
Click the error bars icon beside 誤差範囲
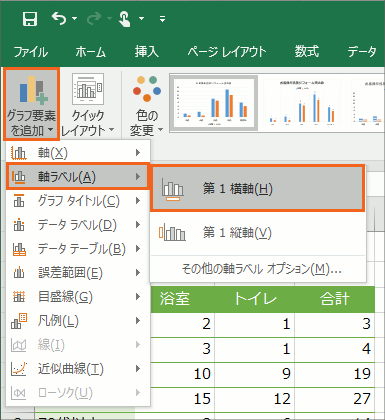pyautogui.click(x=19, y=273)
